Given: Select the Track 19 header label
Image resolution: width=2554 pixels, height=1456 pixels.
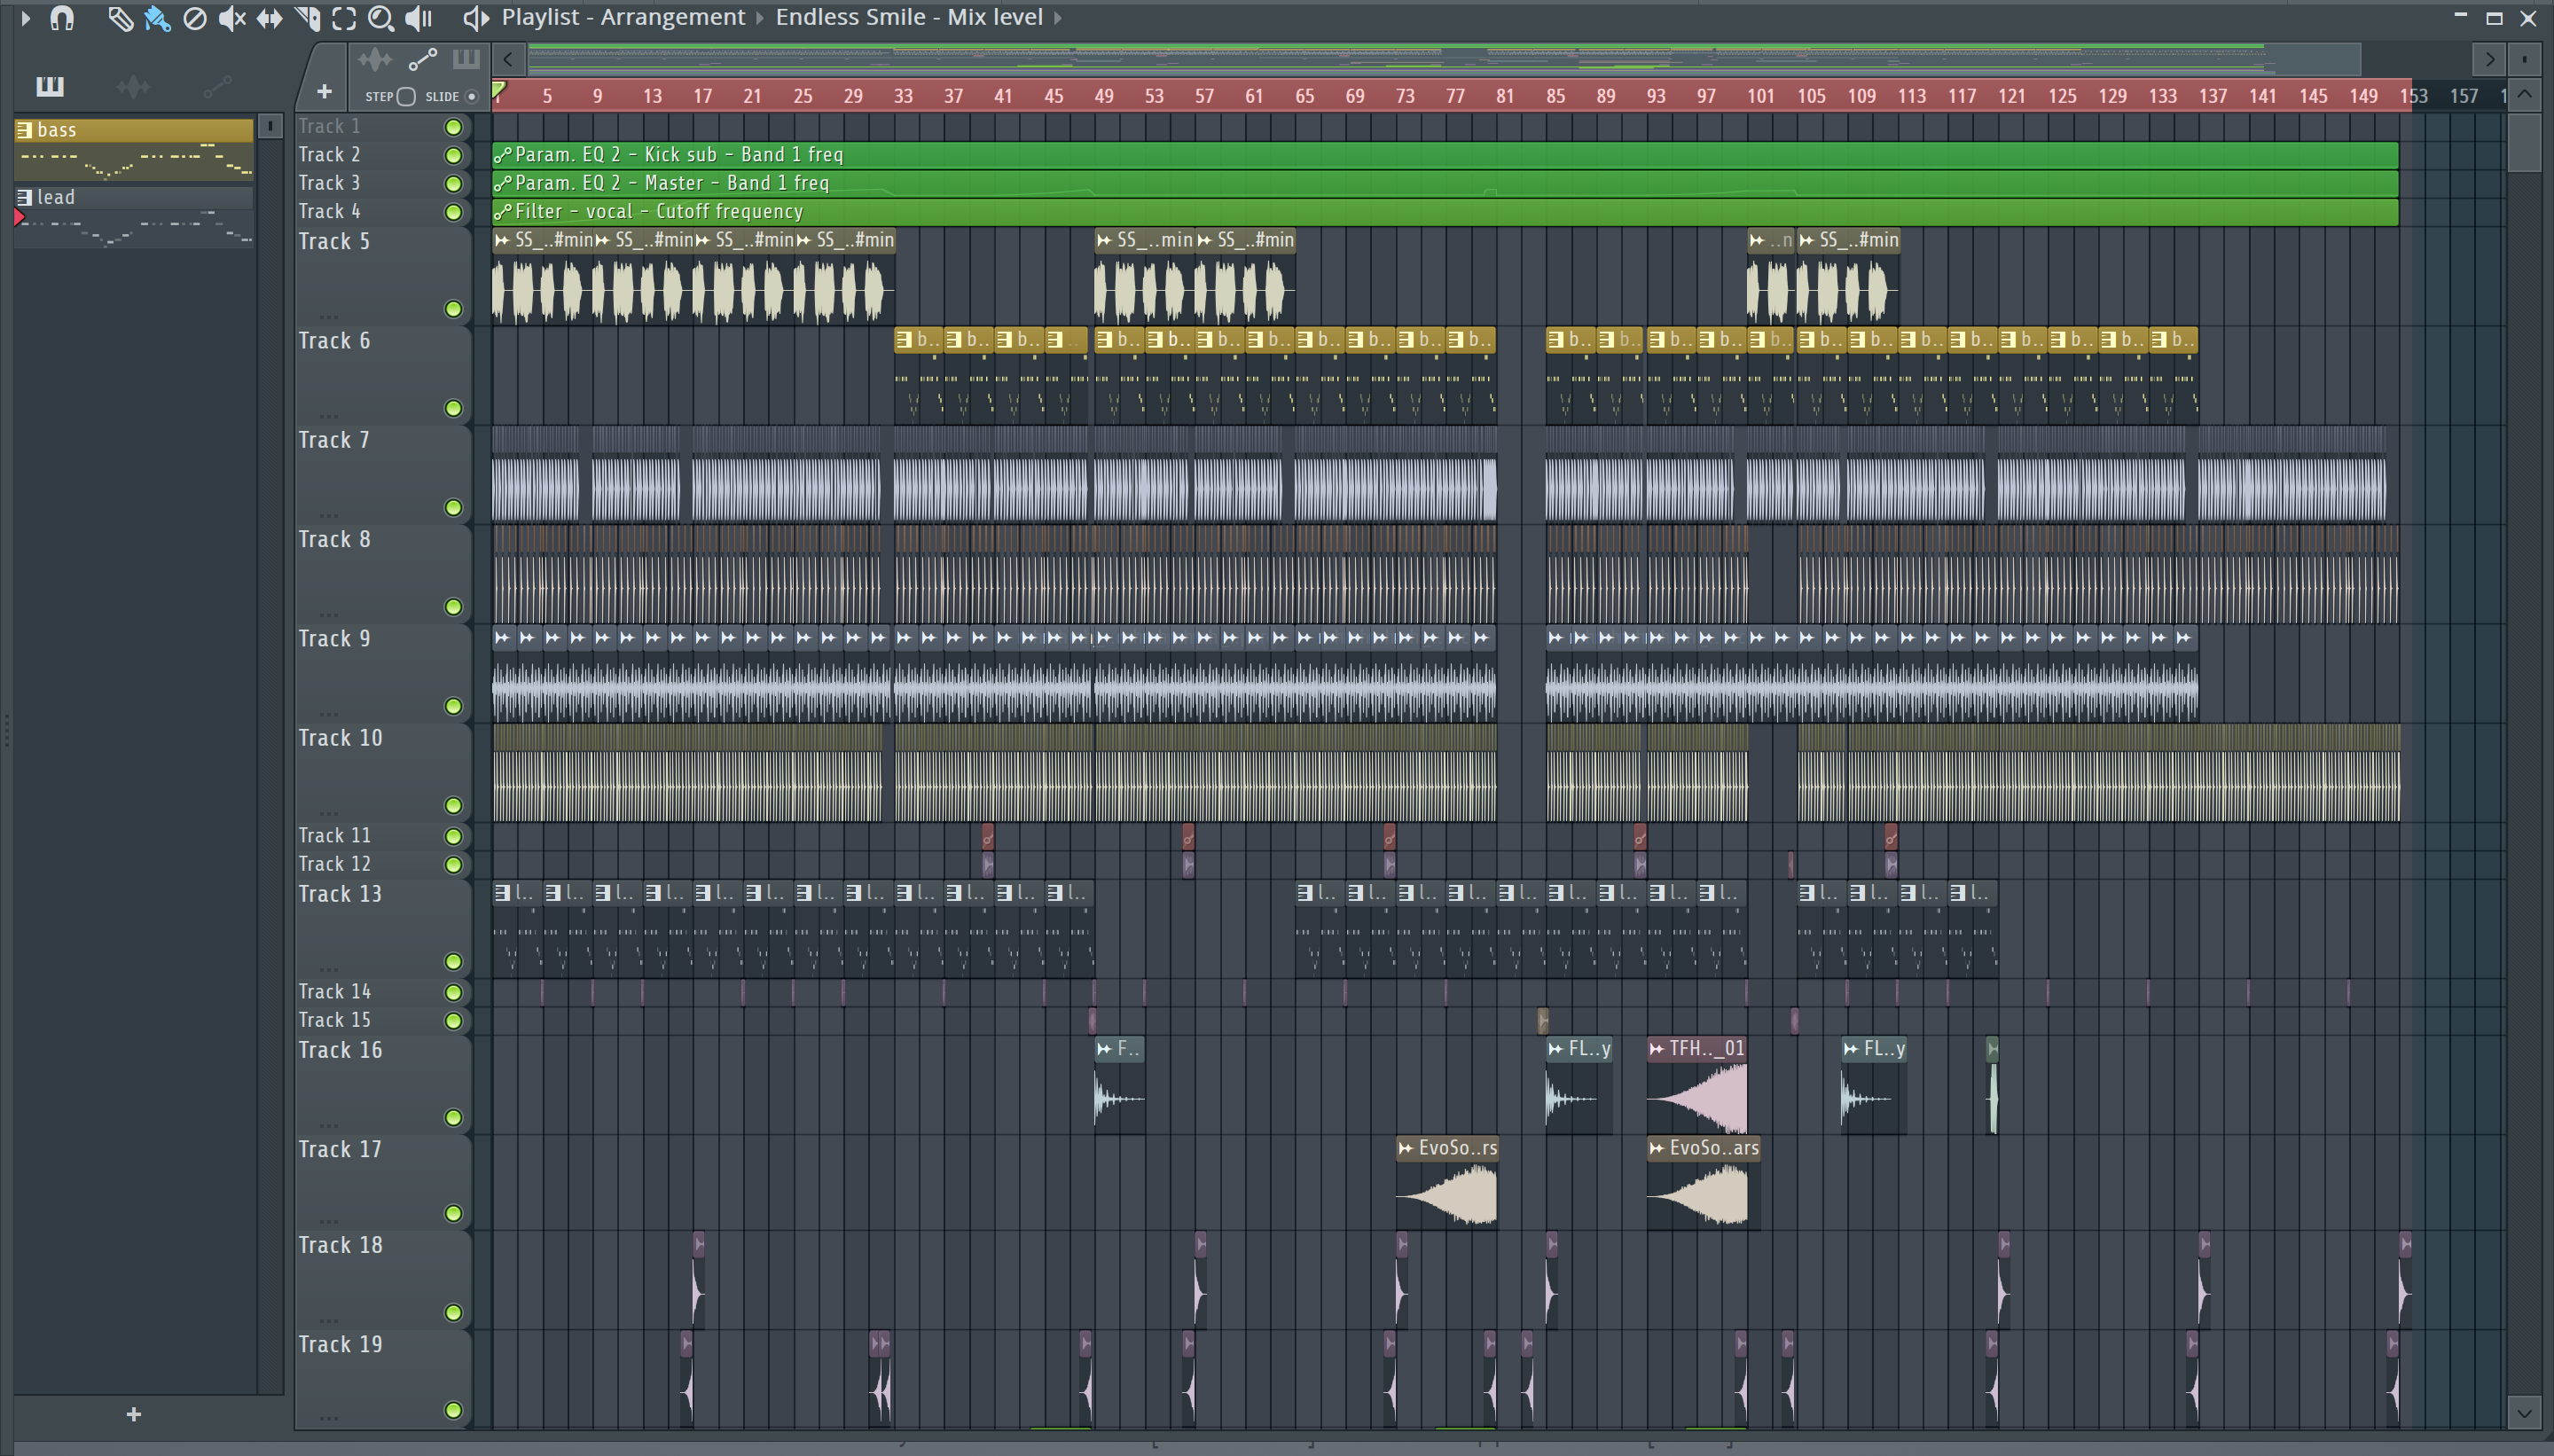Looking at the screenshot, I should 340,1344.
